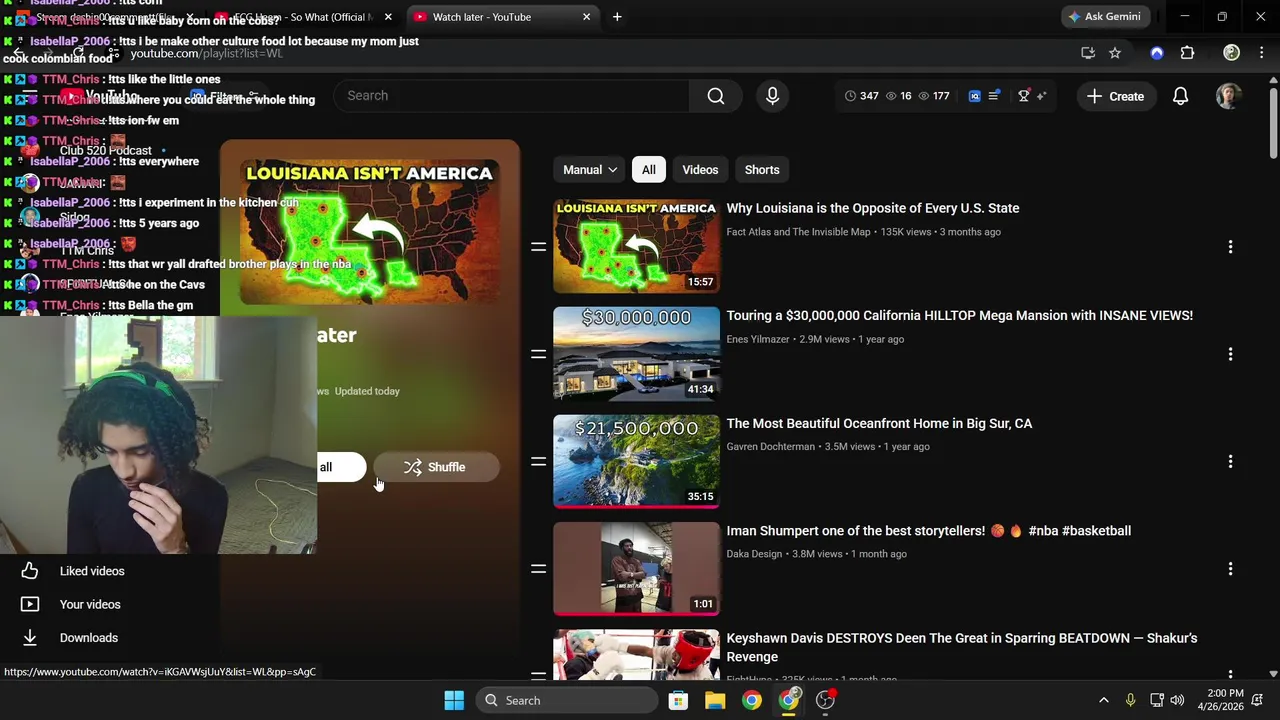Open The Most Beautiful Oceanfront Home title
This screenshot has height=720, width=1280.
[879, 423]
